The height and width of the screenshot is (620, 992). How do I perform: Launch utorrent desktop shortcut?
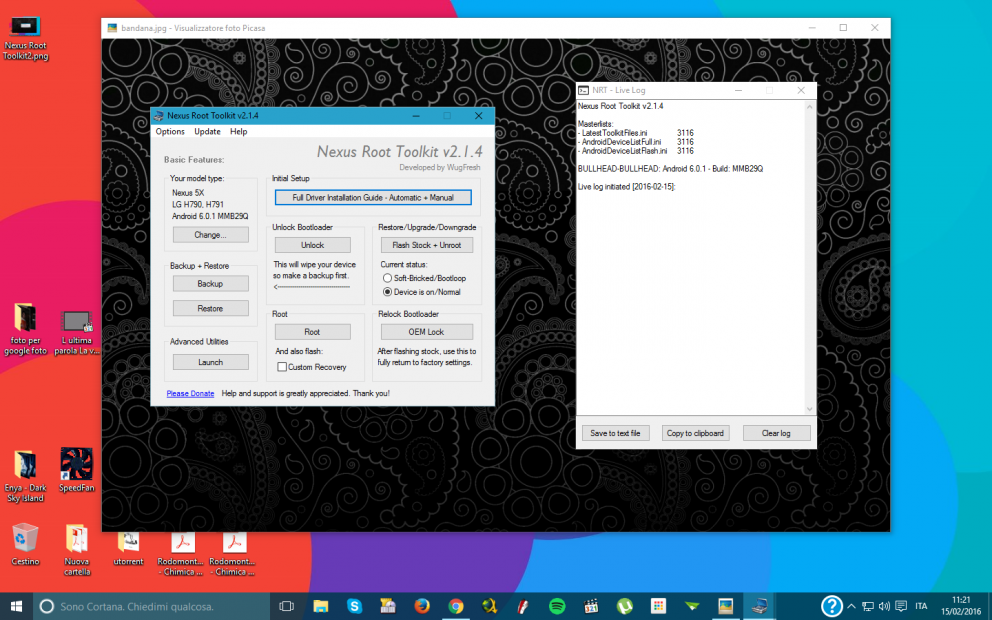pos(128,548)
